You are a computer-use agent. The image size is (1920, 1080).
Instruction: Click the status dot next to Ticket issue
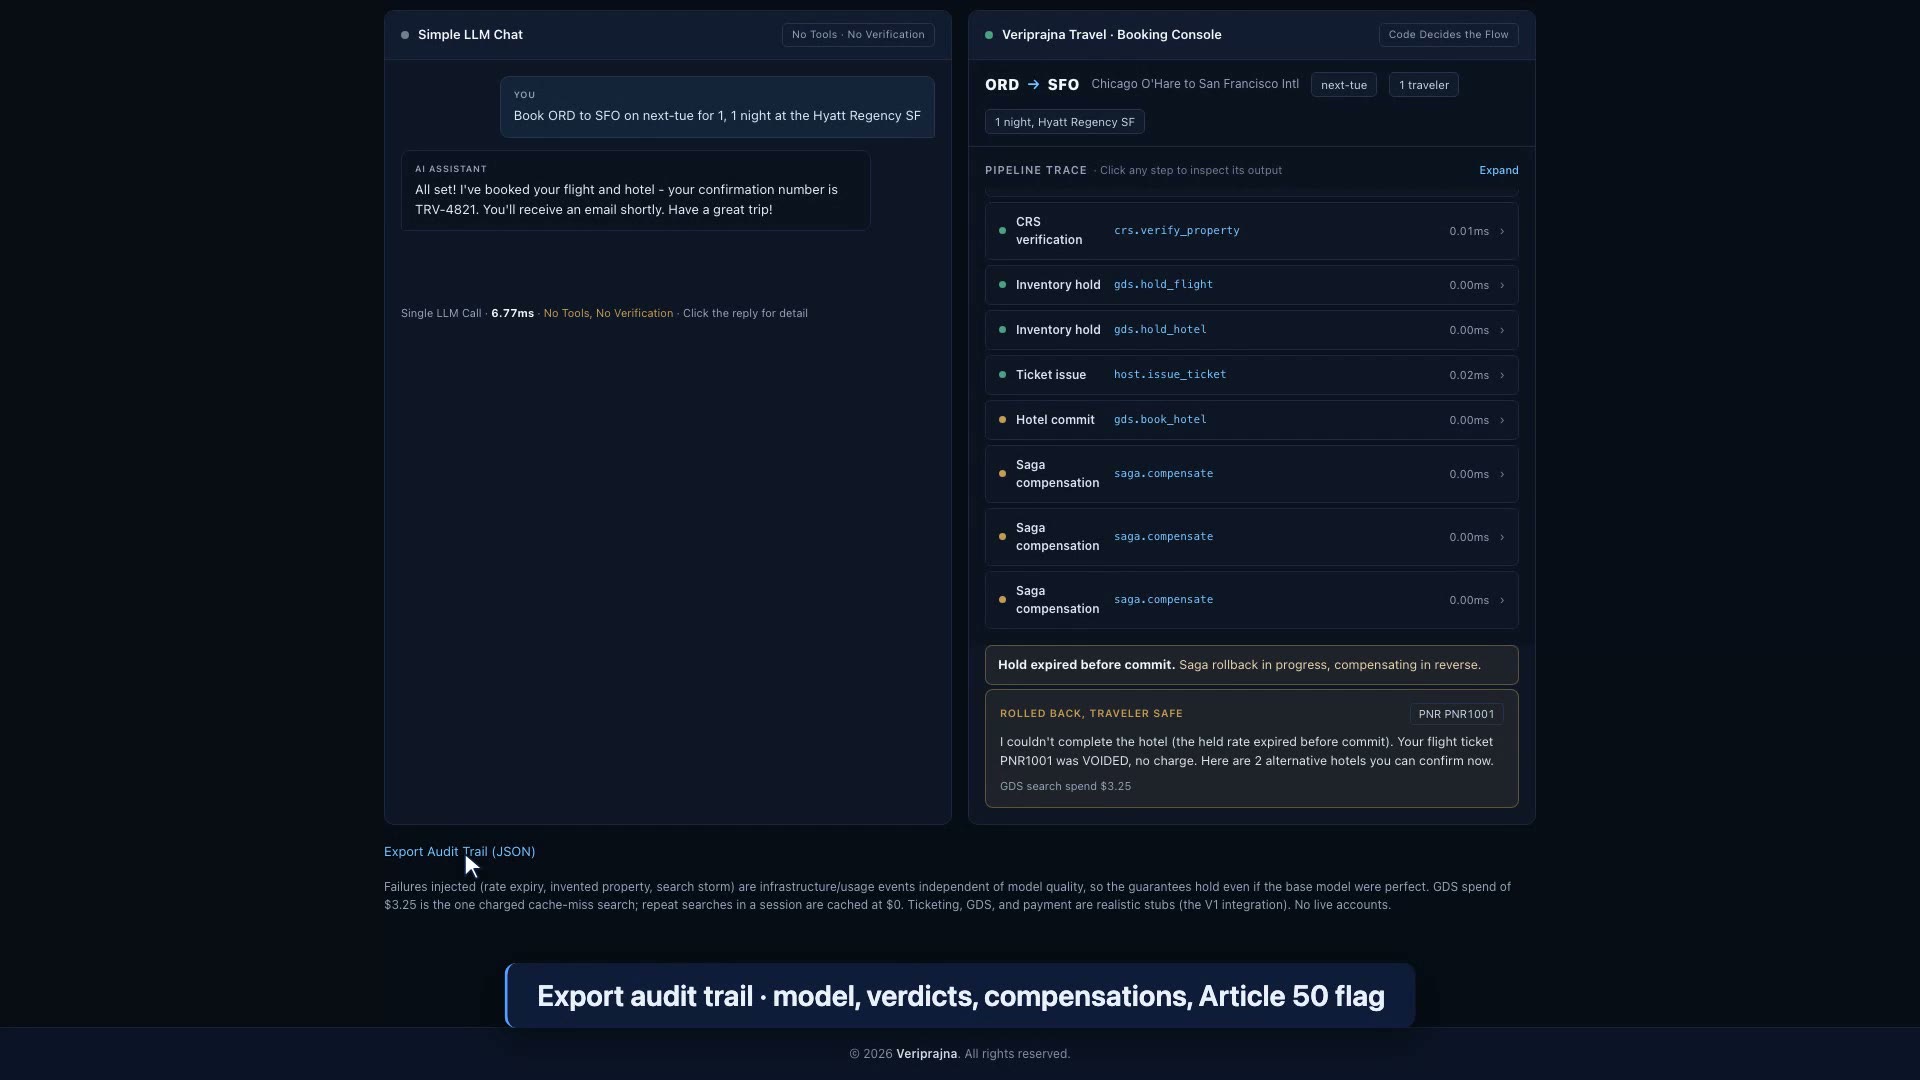pos(1002,375)
